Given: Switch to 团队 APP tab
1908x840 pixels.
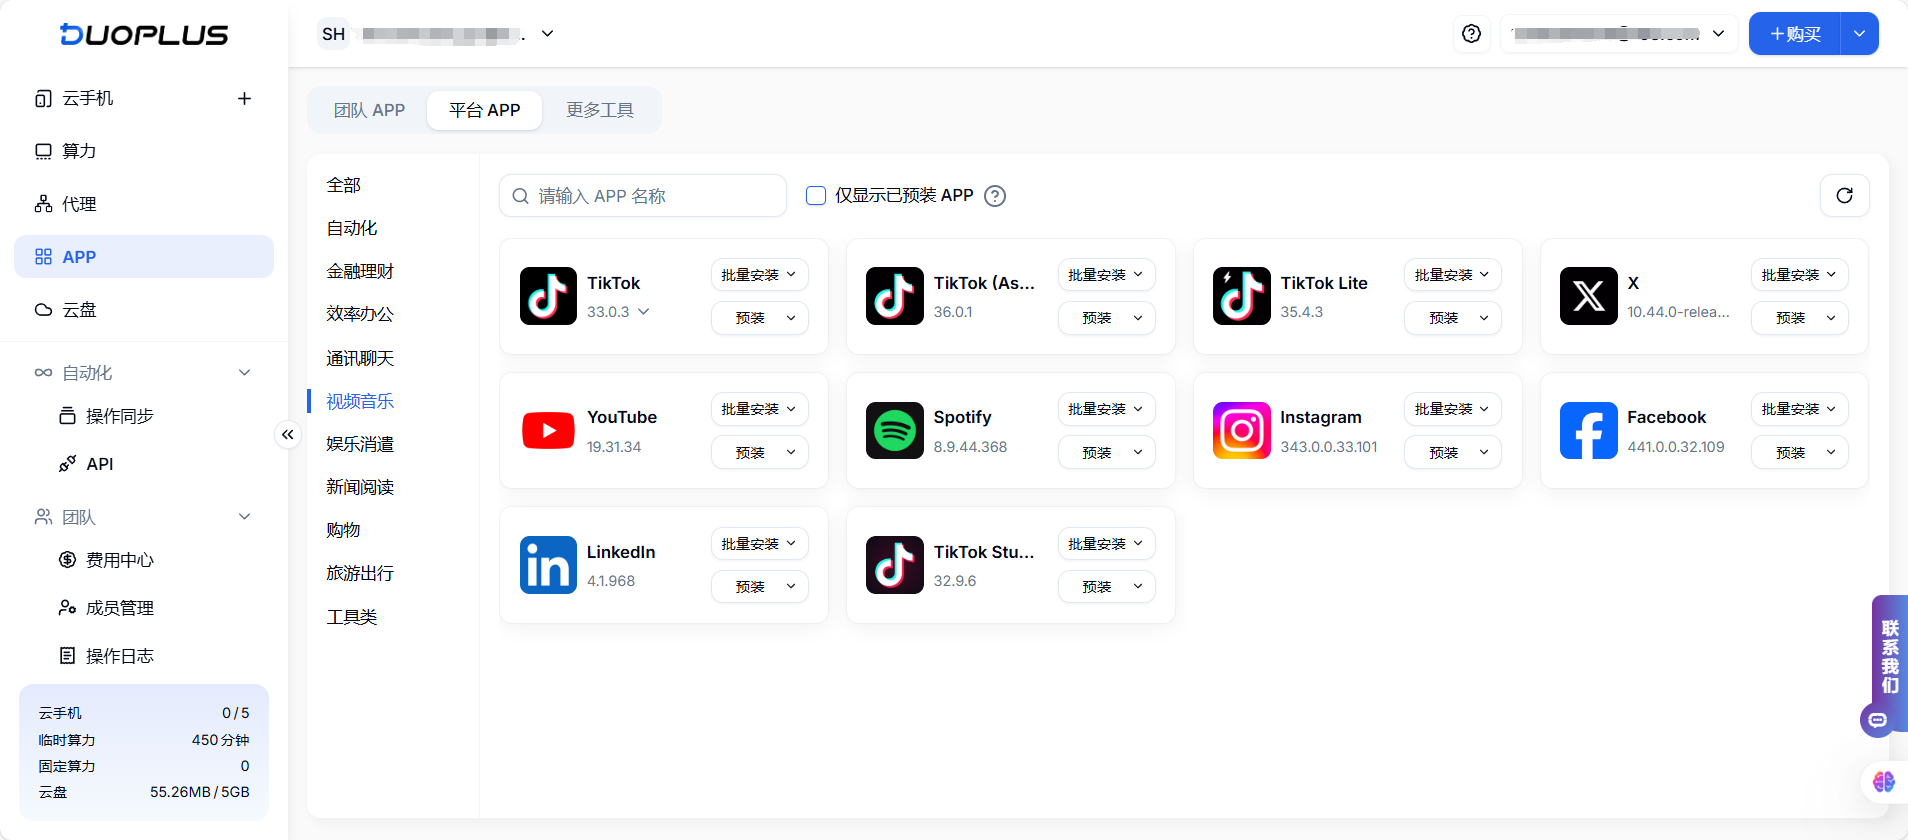Looking at the screenshot, I should (369, 110).
